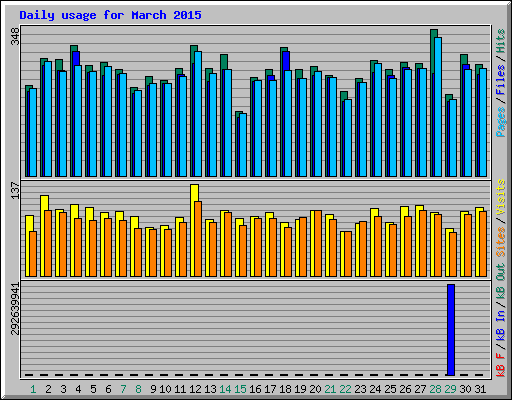Image resolution: width=512 pixels, height=400 pixels.
Task: Click day 18 on the date axis
Action: coord(285,389)
